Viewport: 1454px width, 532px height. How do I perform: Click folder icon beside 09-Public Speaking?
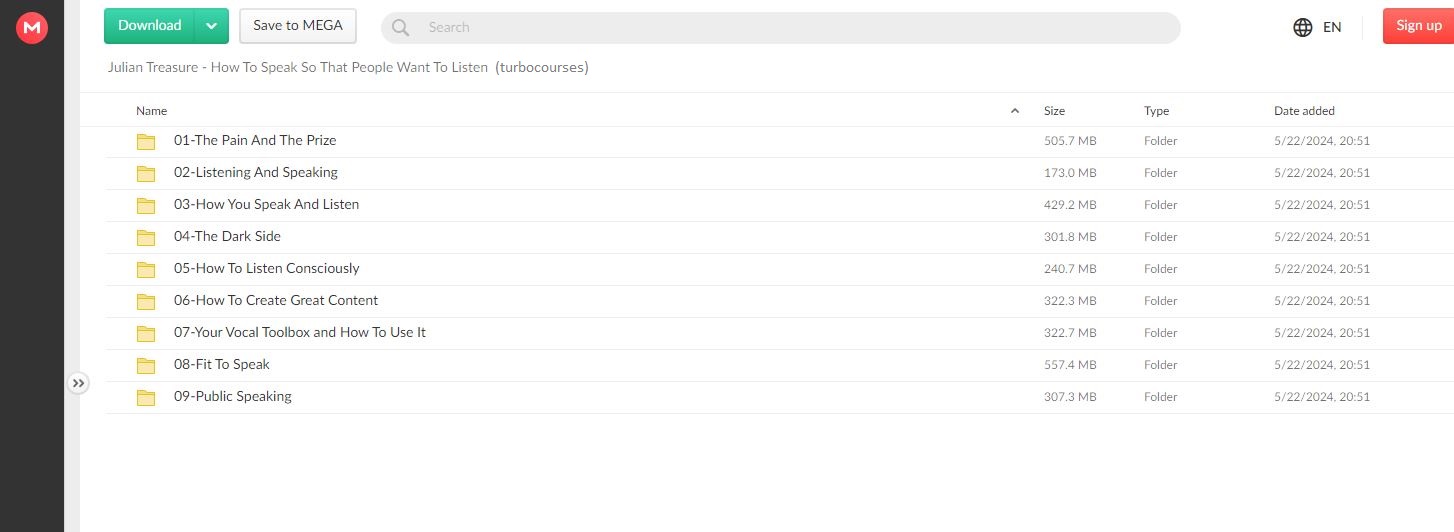coord(146,397)
